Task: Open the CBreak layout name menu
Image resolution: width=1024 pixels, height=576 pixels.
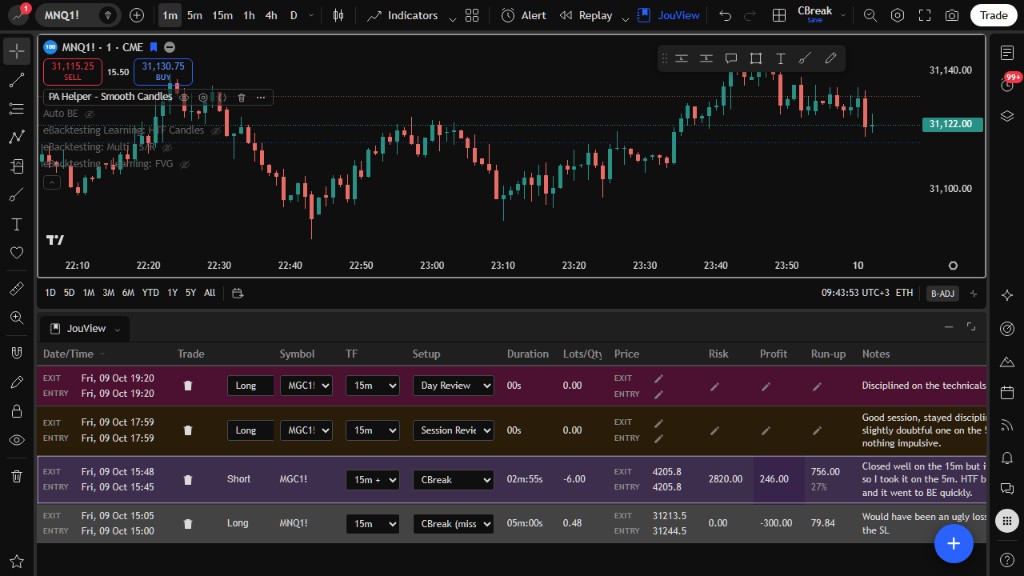Action: [814, 14]
